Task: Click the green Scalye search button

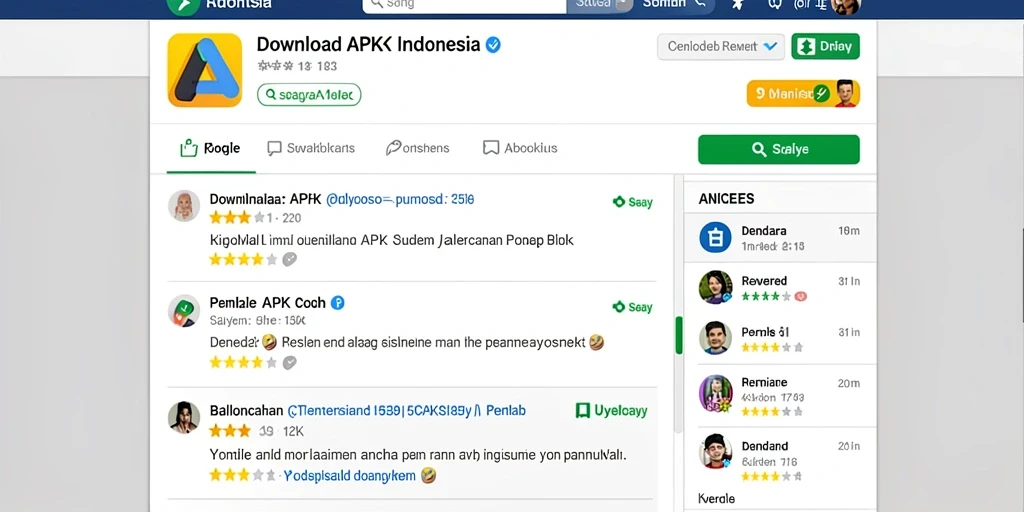Action: click(x=778, y=149)
